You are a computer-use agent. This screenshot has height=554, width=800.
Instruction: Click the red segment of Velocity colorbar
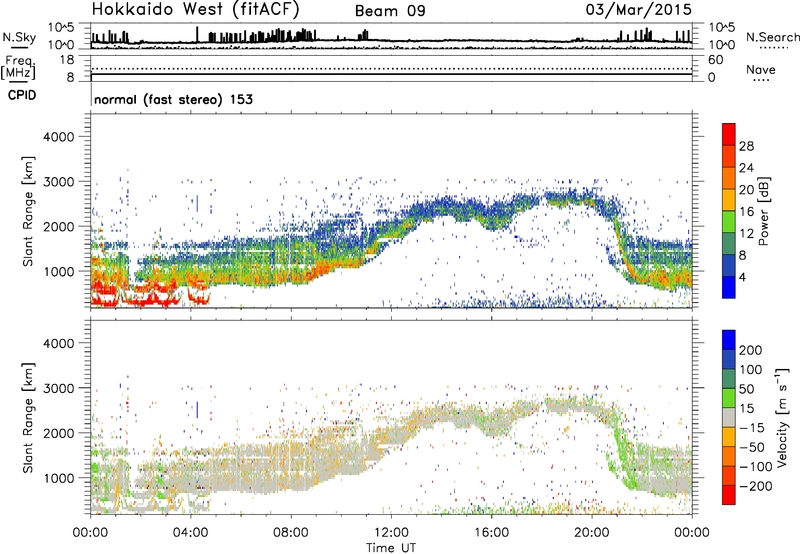[x=729, y=495]
